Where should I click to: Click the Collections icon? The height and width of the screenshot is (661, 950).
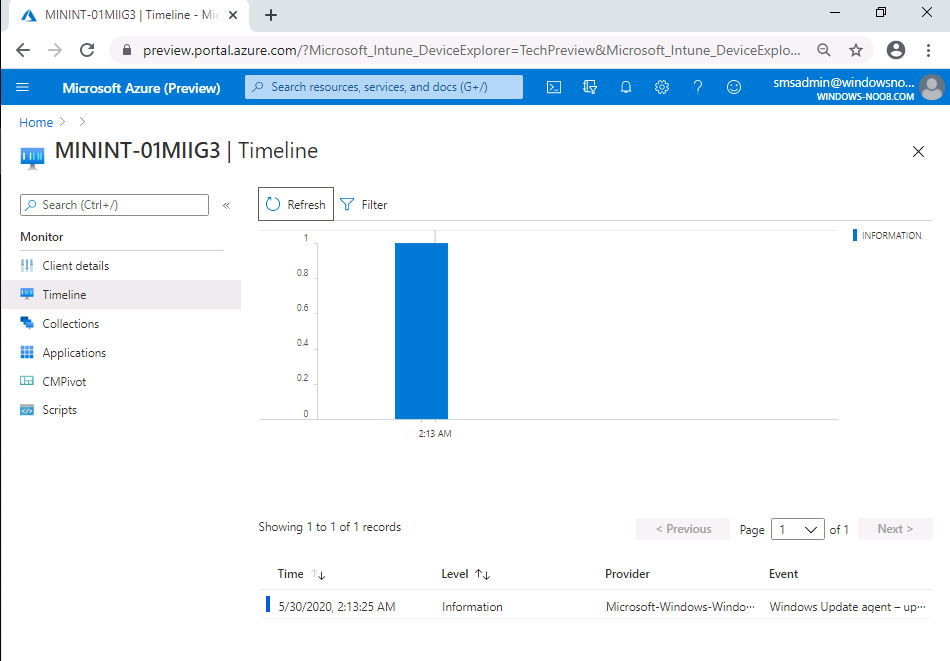[27, 323]
